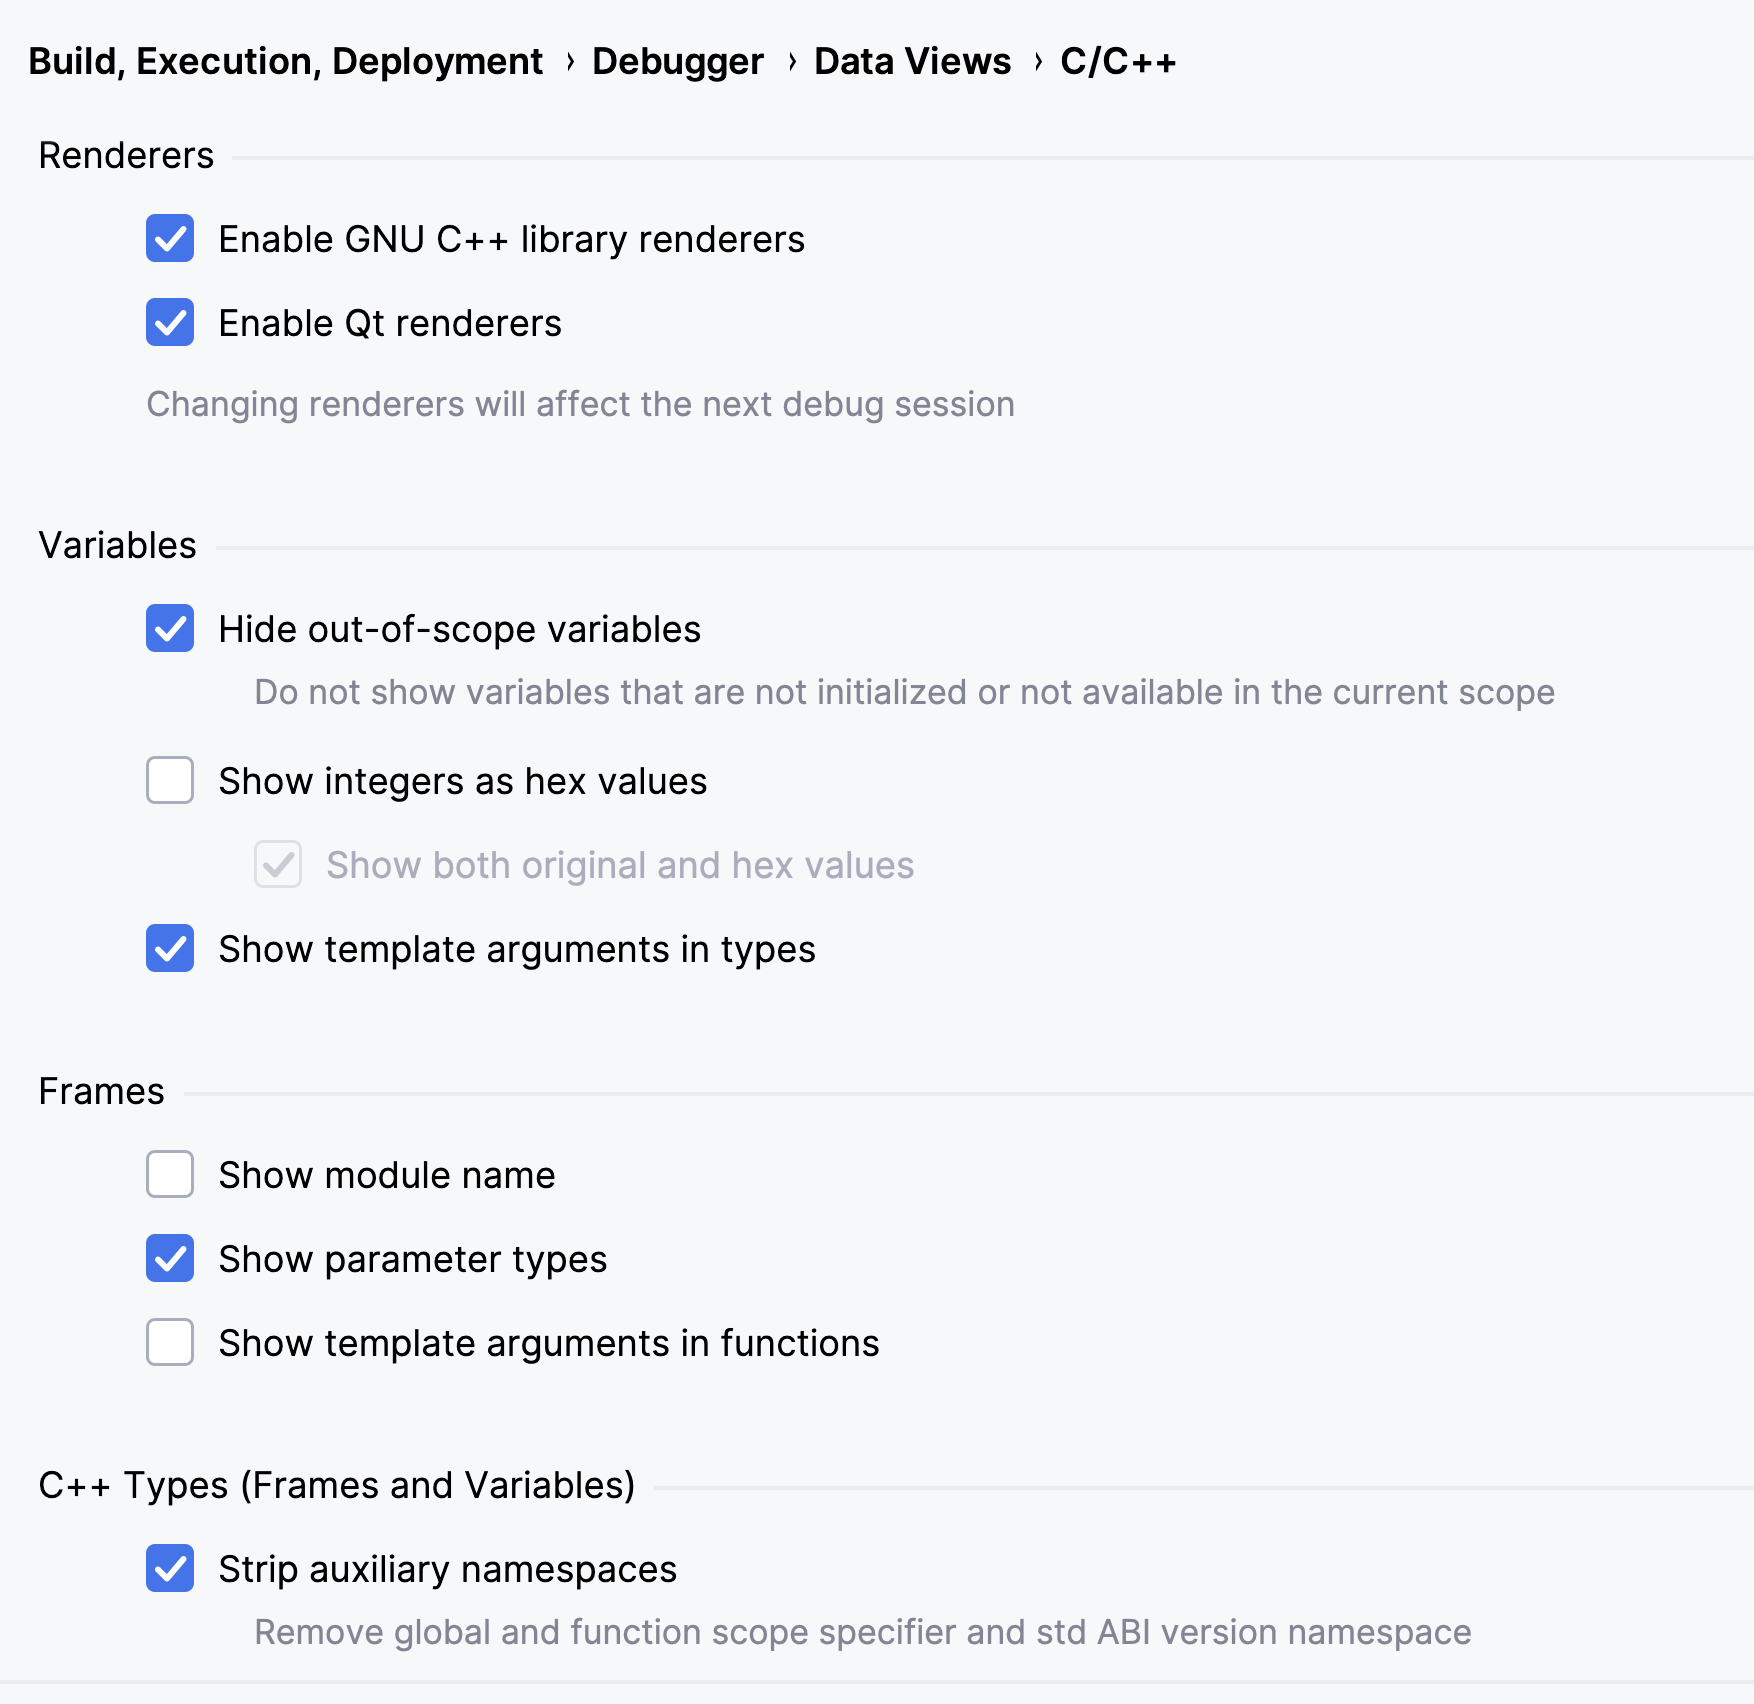
Task: Uncheck "Strip auxiliary namespaces"
Action: point(170,1570)
